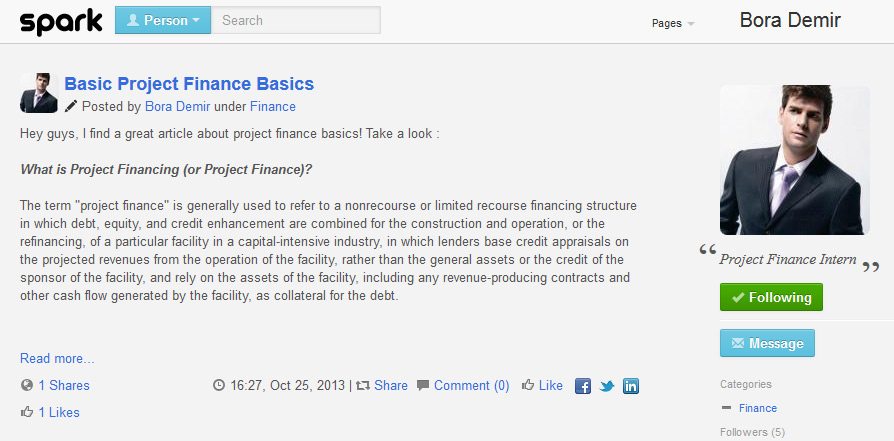Click the LinkedIn share icon
This screenshot has width=894, height=441.
[x=631, y=386]
